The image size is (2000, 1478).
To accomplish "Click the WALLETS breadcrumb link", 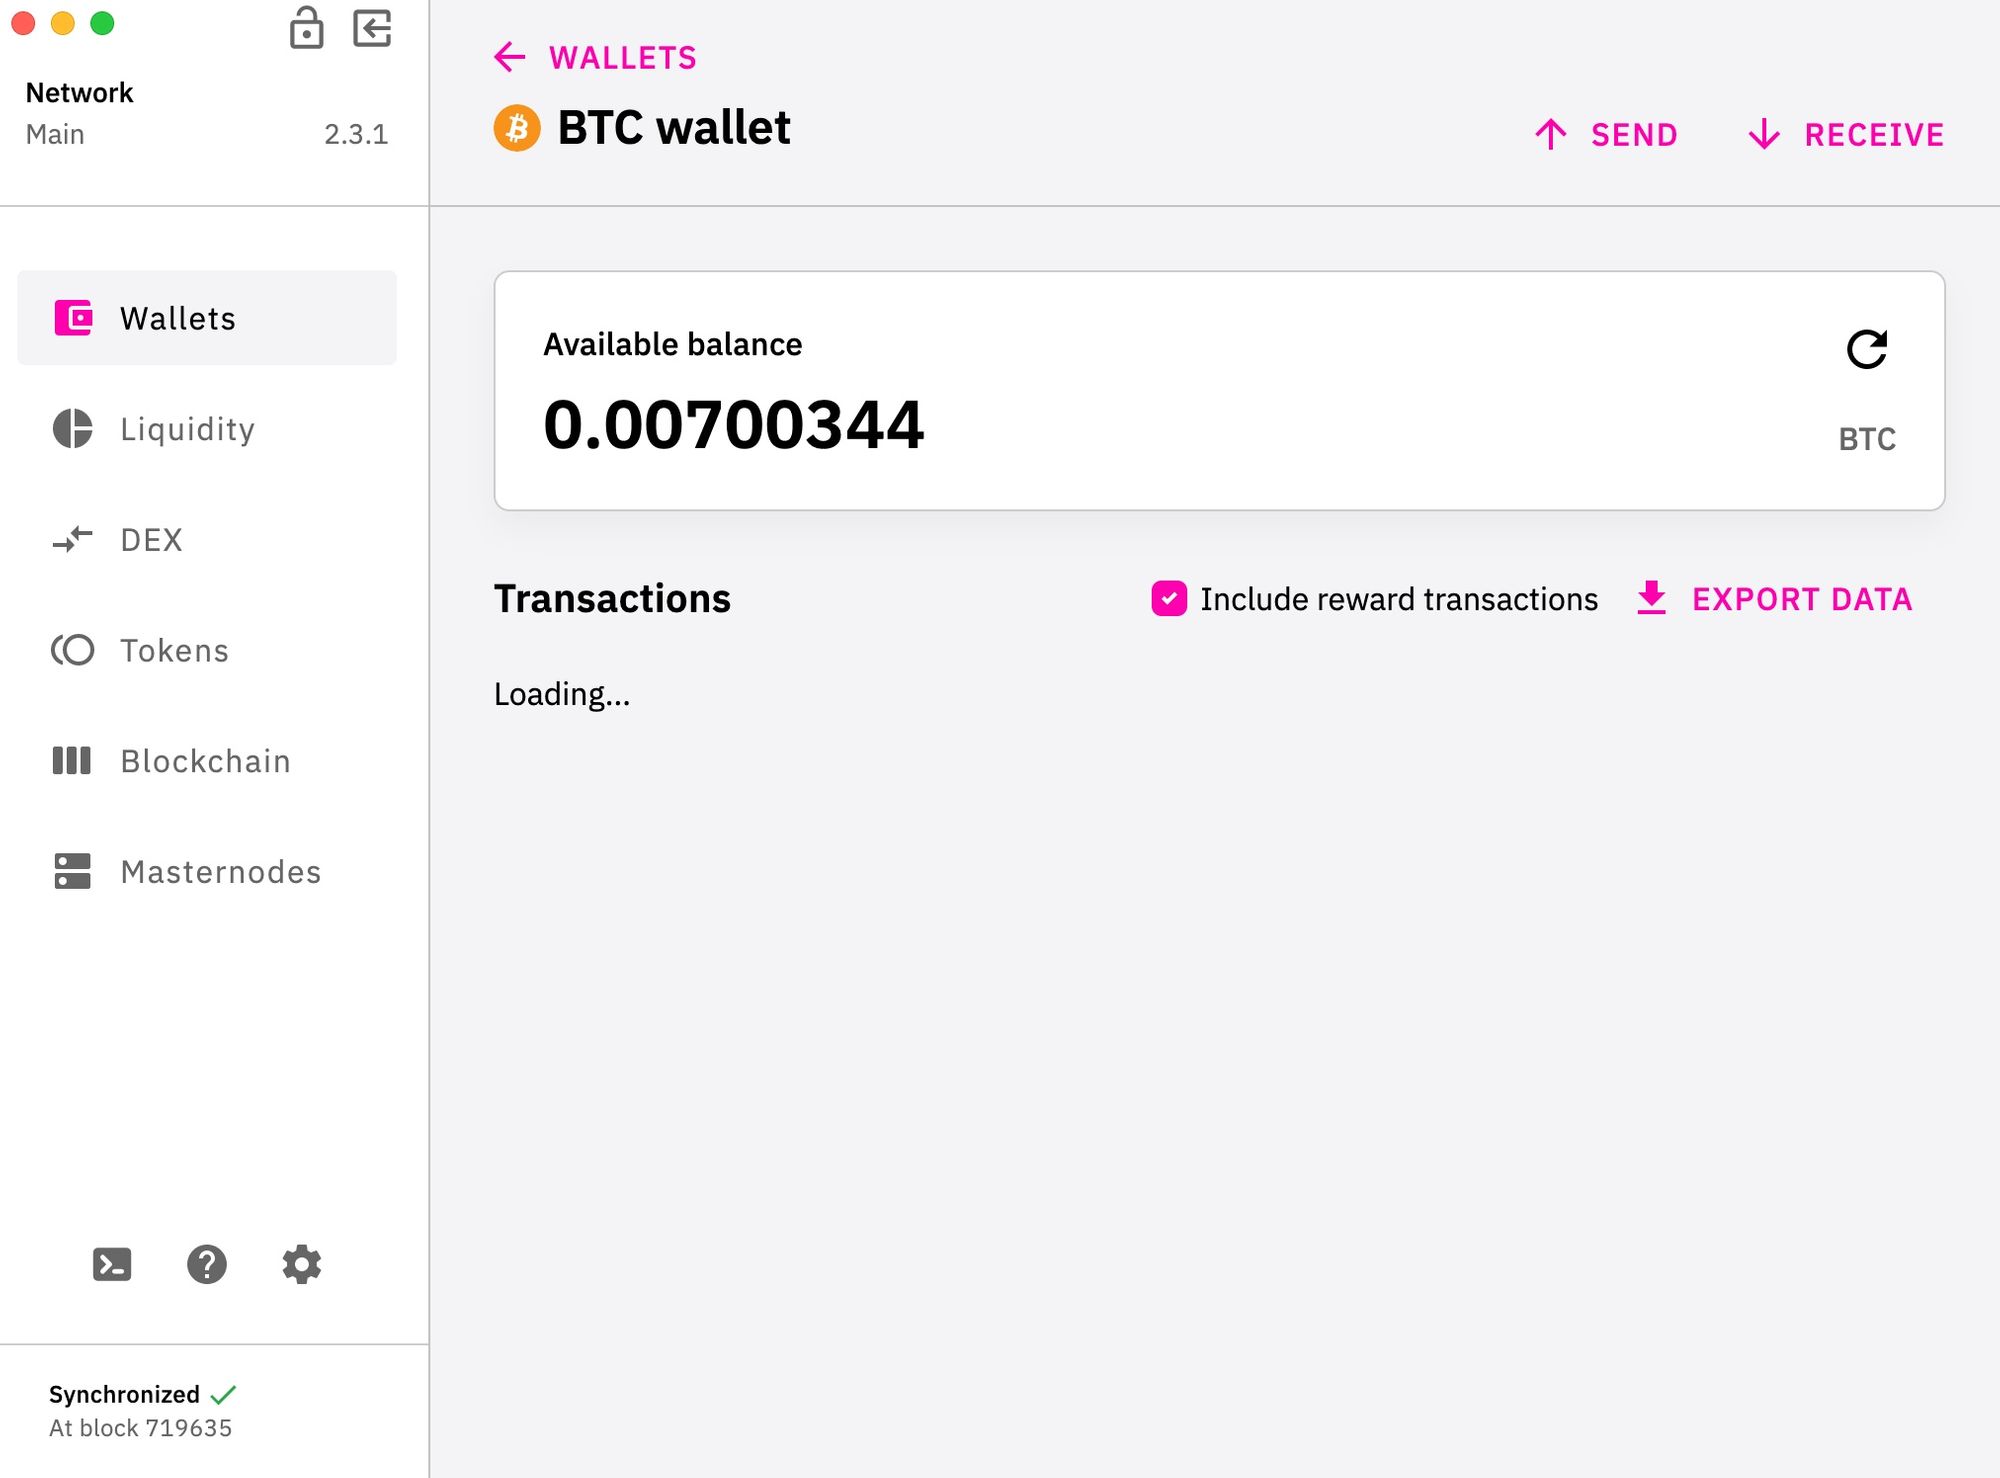I will point(622,57).
